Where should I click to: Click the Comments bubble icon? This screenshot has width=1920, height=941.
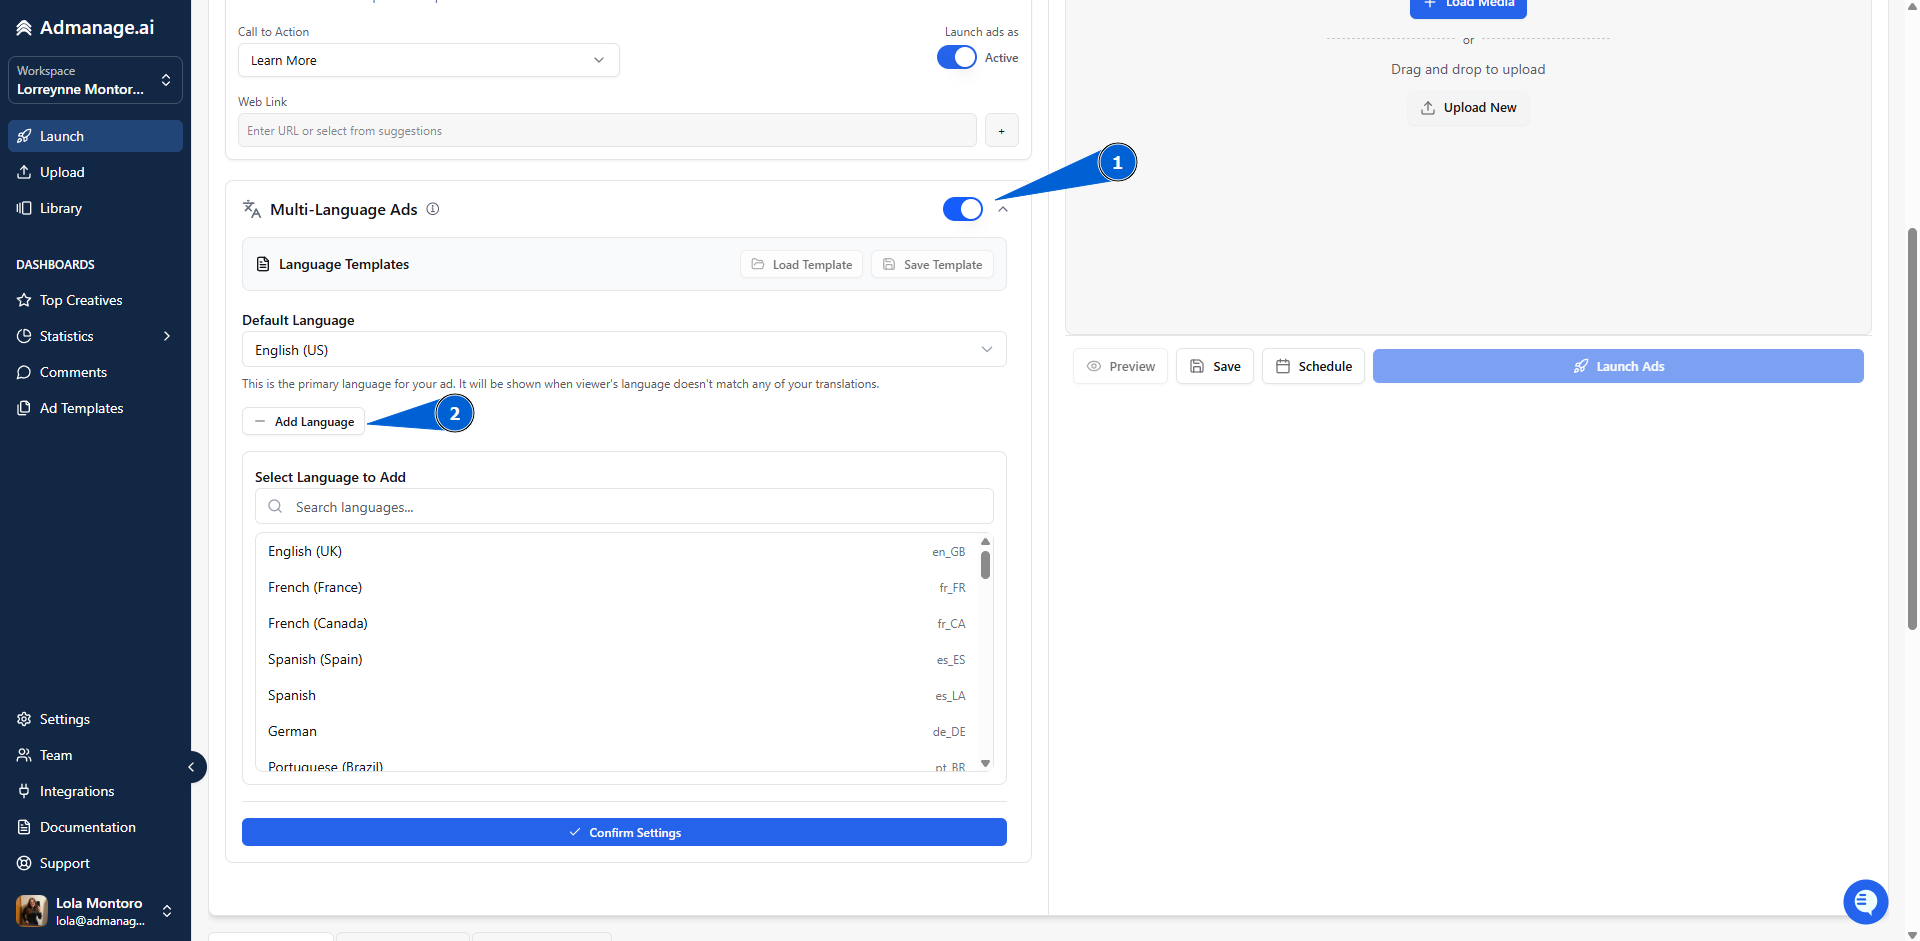coord(24,372)
